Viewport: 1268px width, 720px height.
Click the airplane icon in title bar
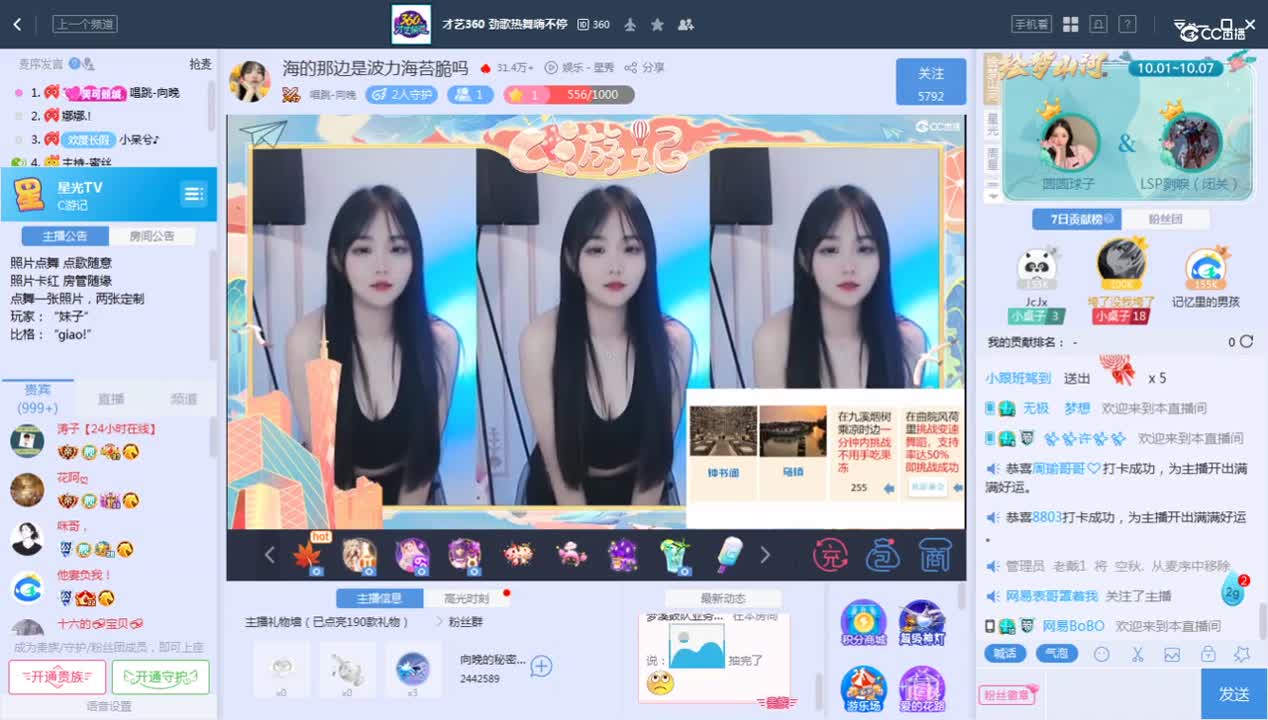pos(630,24)
